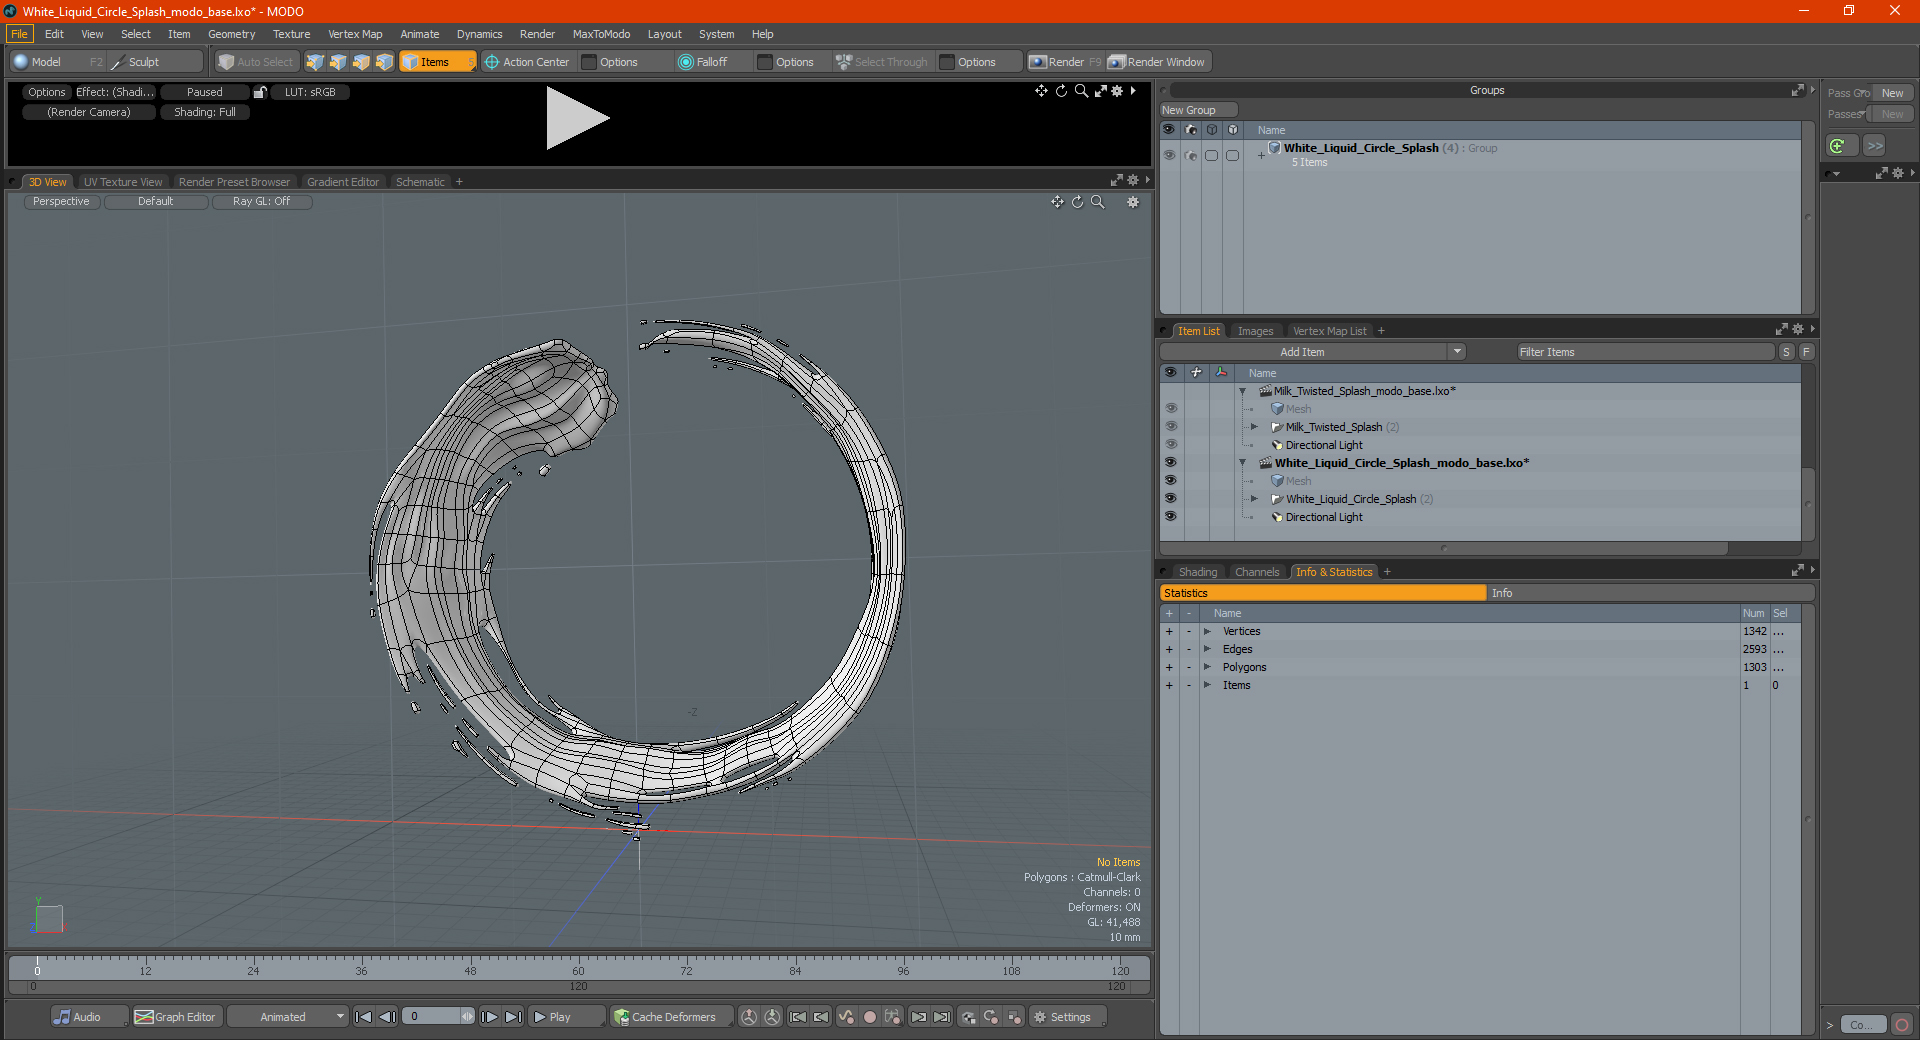Click 3D viewport rotate icon
Viewport: 1920px width, 1040px height.
pyautogui.click(x=1077, y=202)
